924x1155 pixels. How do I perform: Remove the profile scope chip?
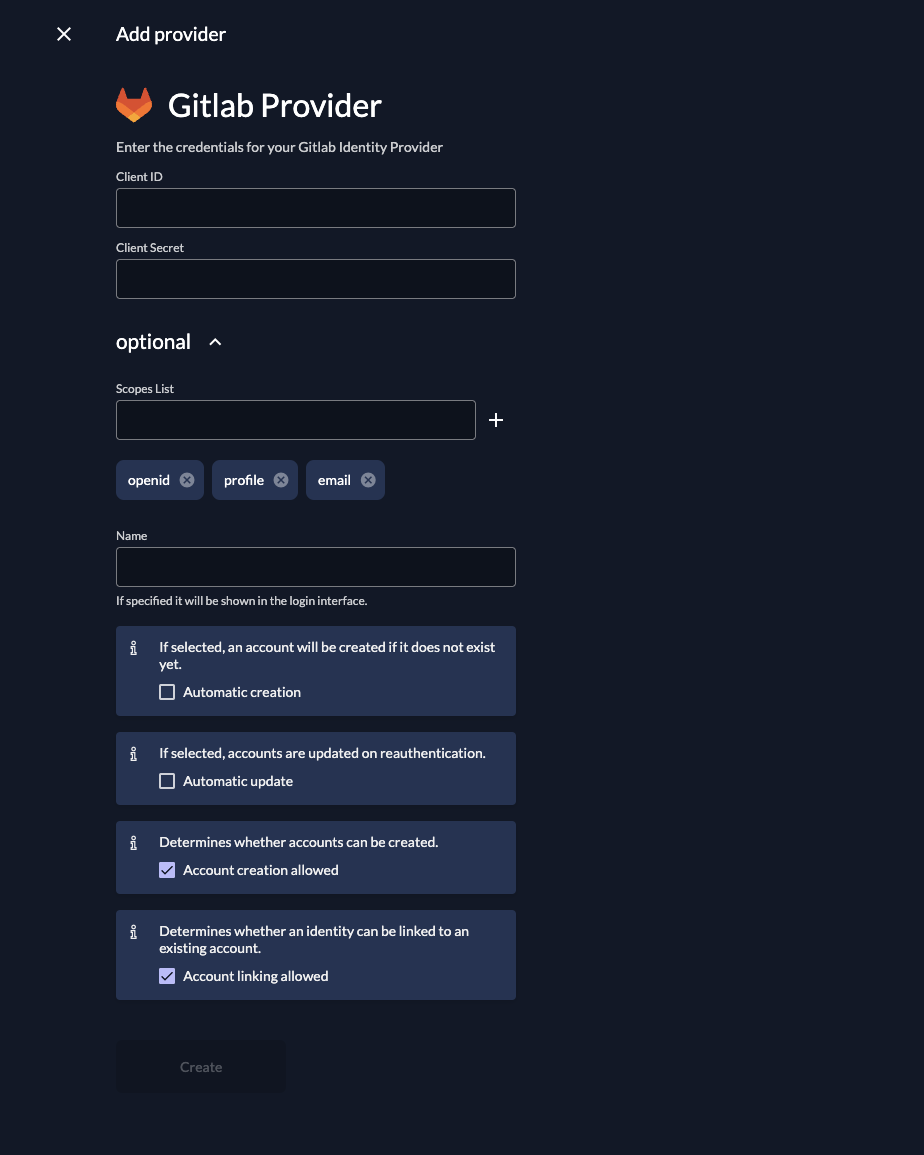coord(281,480)
